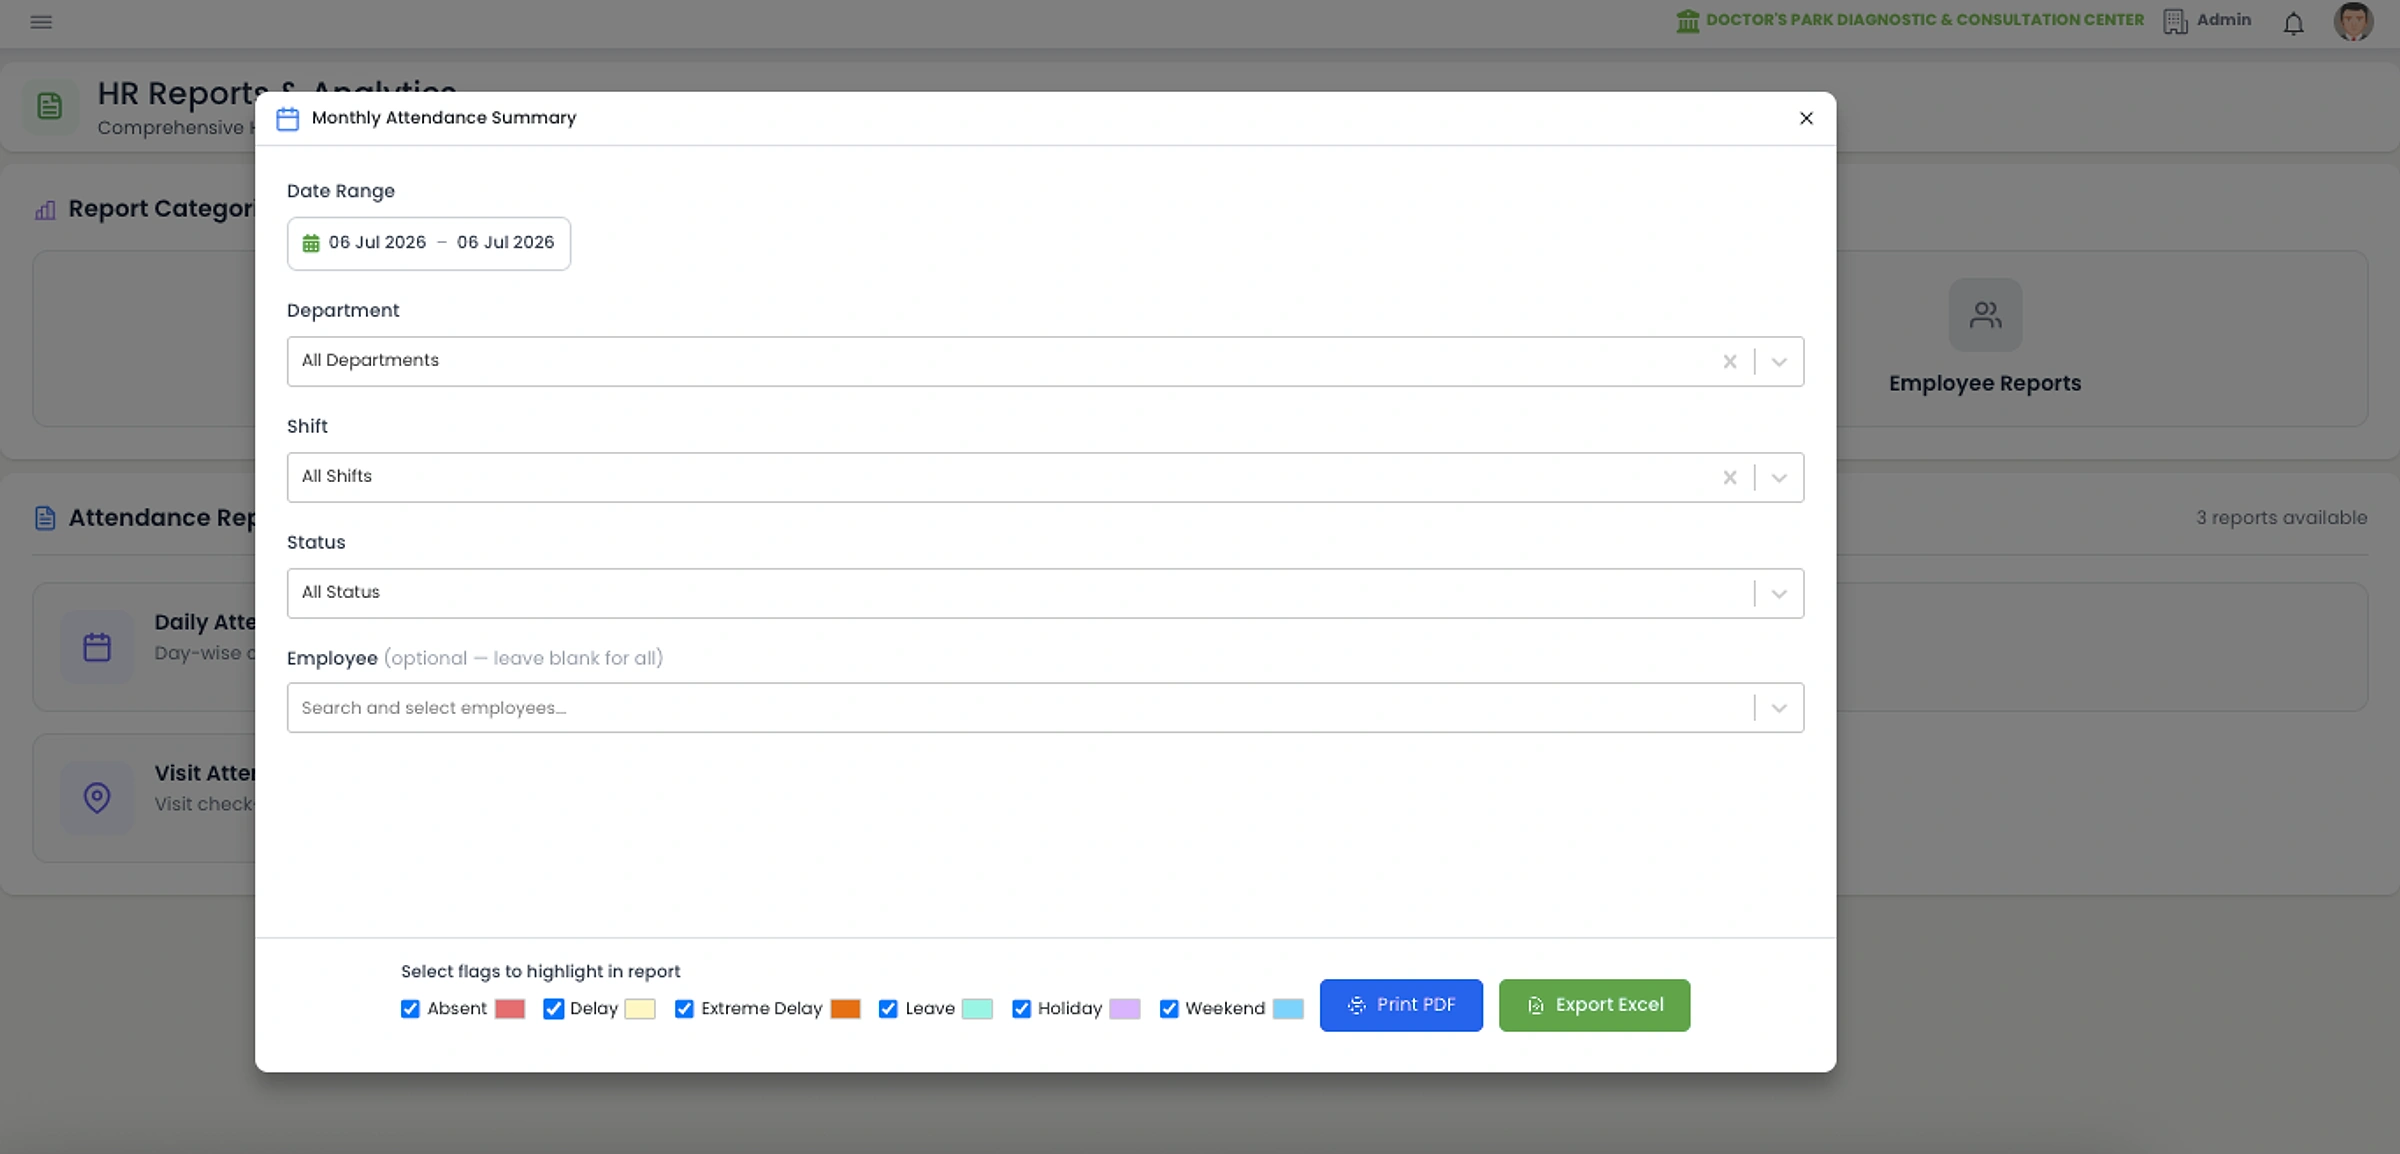Click the Print PDF button
Image resolution: width=2400 pixels, height=1154 pixels.
coord(1401,1005)
